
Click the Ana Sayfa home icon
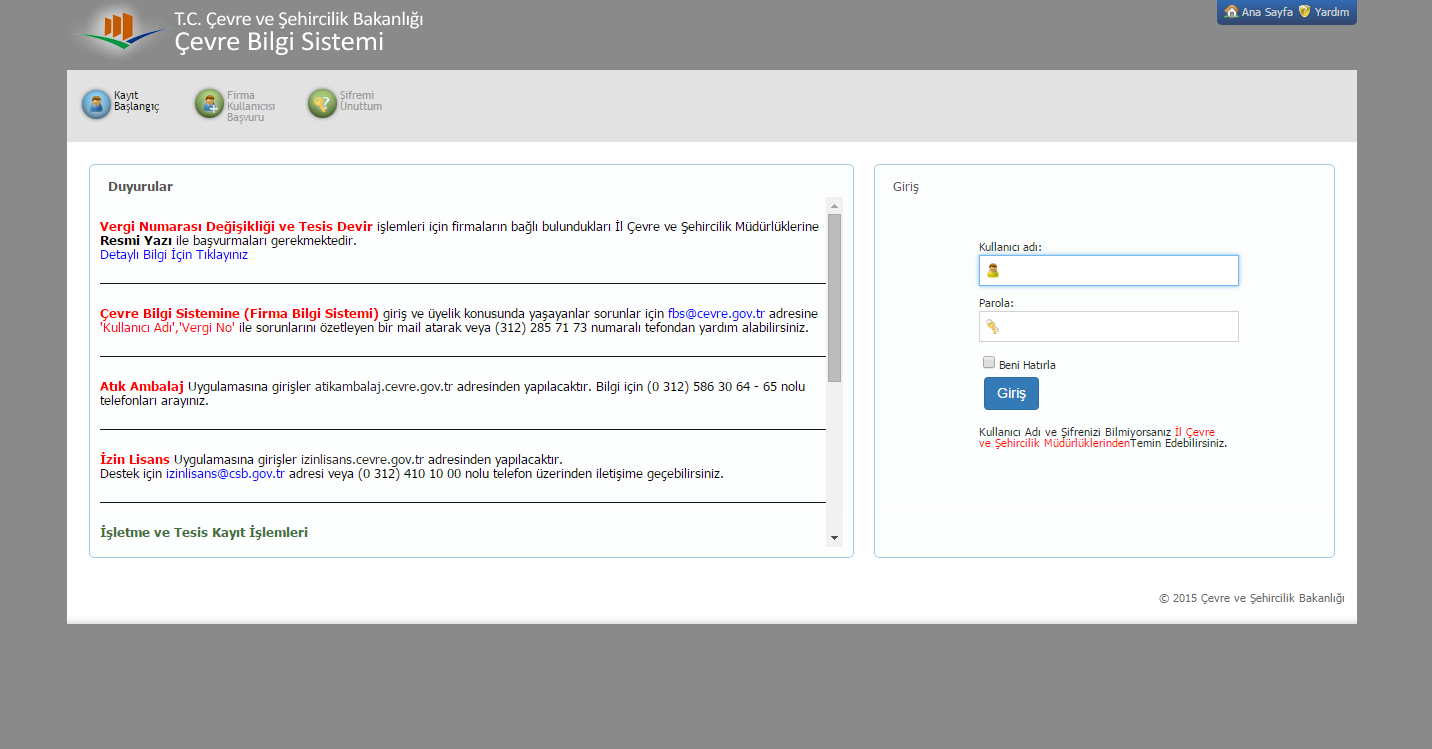pos(1231,12)
